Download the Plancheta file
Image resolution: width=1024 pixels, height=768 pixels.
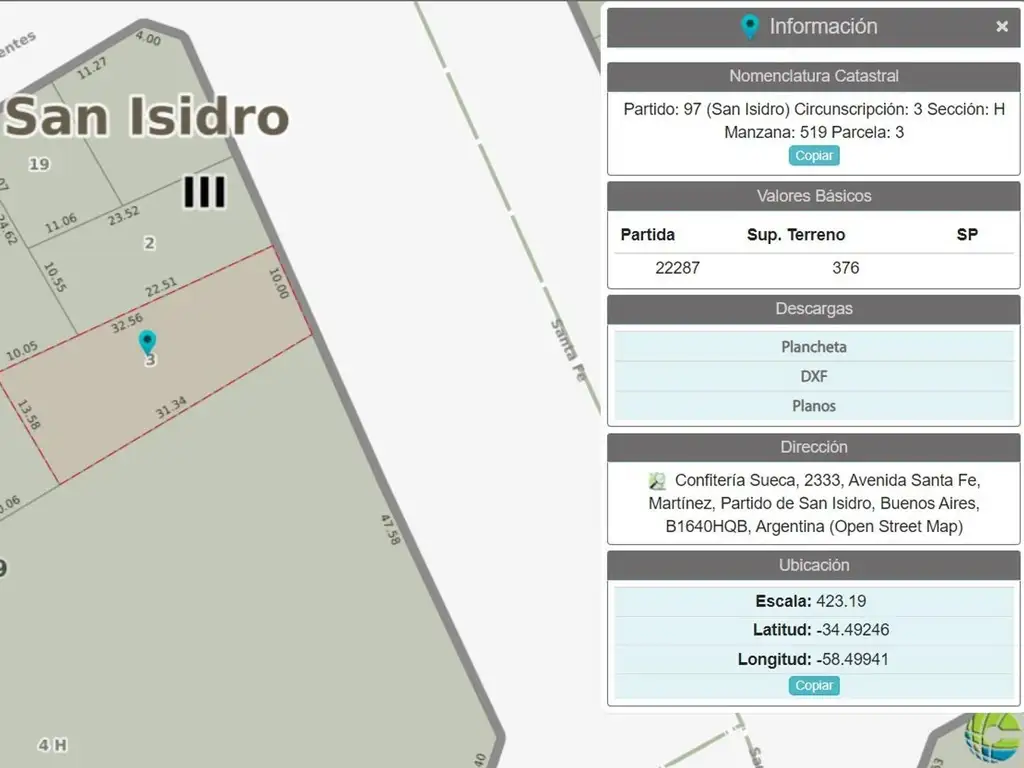[814, 347]
